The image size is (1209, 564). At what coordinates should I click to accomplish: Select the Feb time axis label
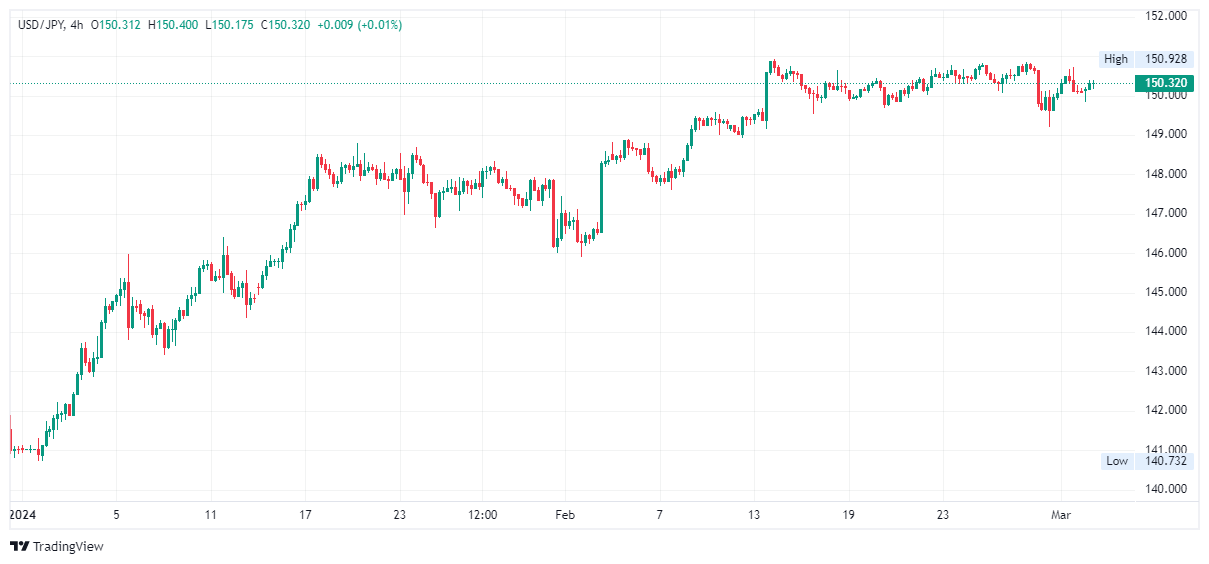point(565,514)
